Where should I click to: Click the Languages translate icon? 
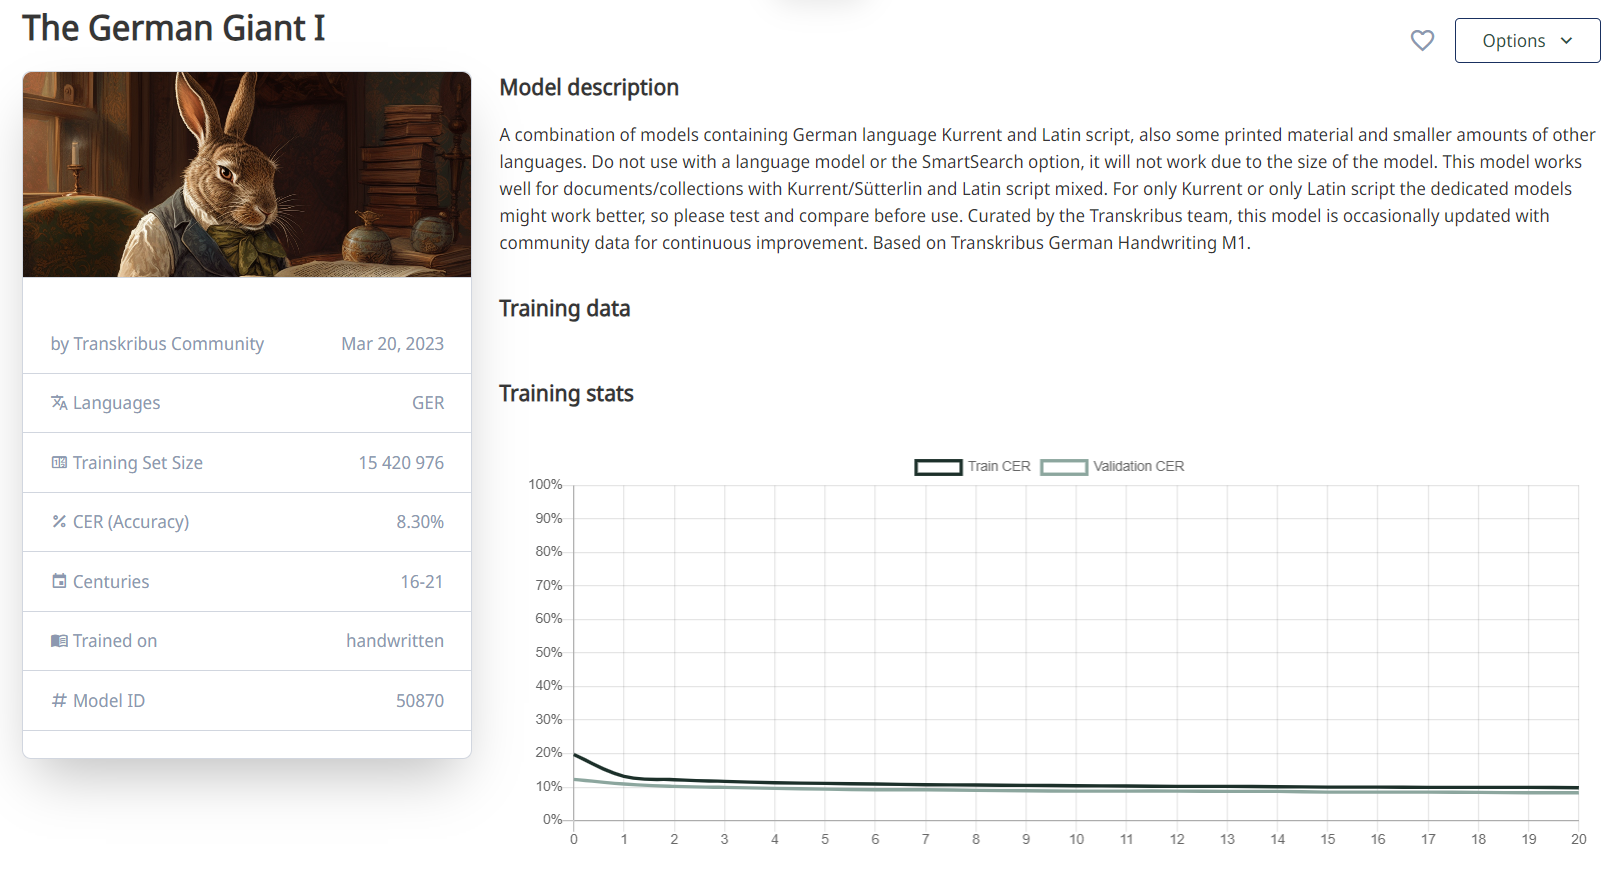[x=59, y=403]
